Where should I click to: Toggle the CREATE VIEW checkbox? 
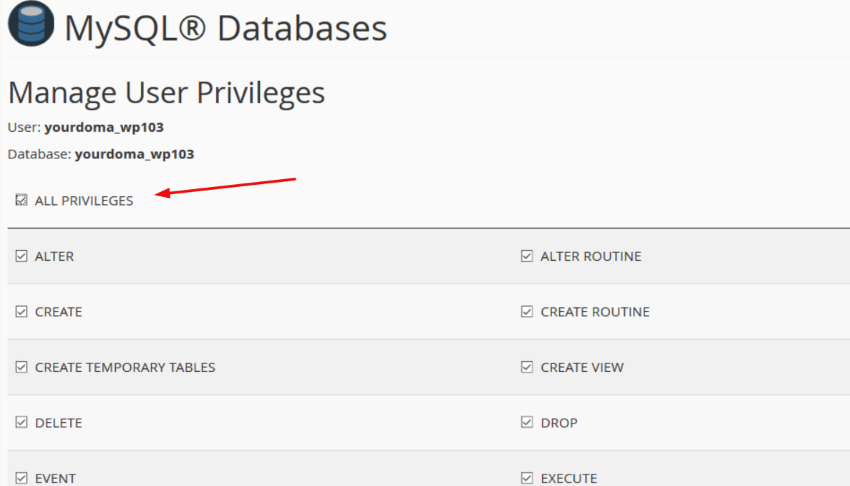[x=527, y=367]
